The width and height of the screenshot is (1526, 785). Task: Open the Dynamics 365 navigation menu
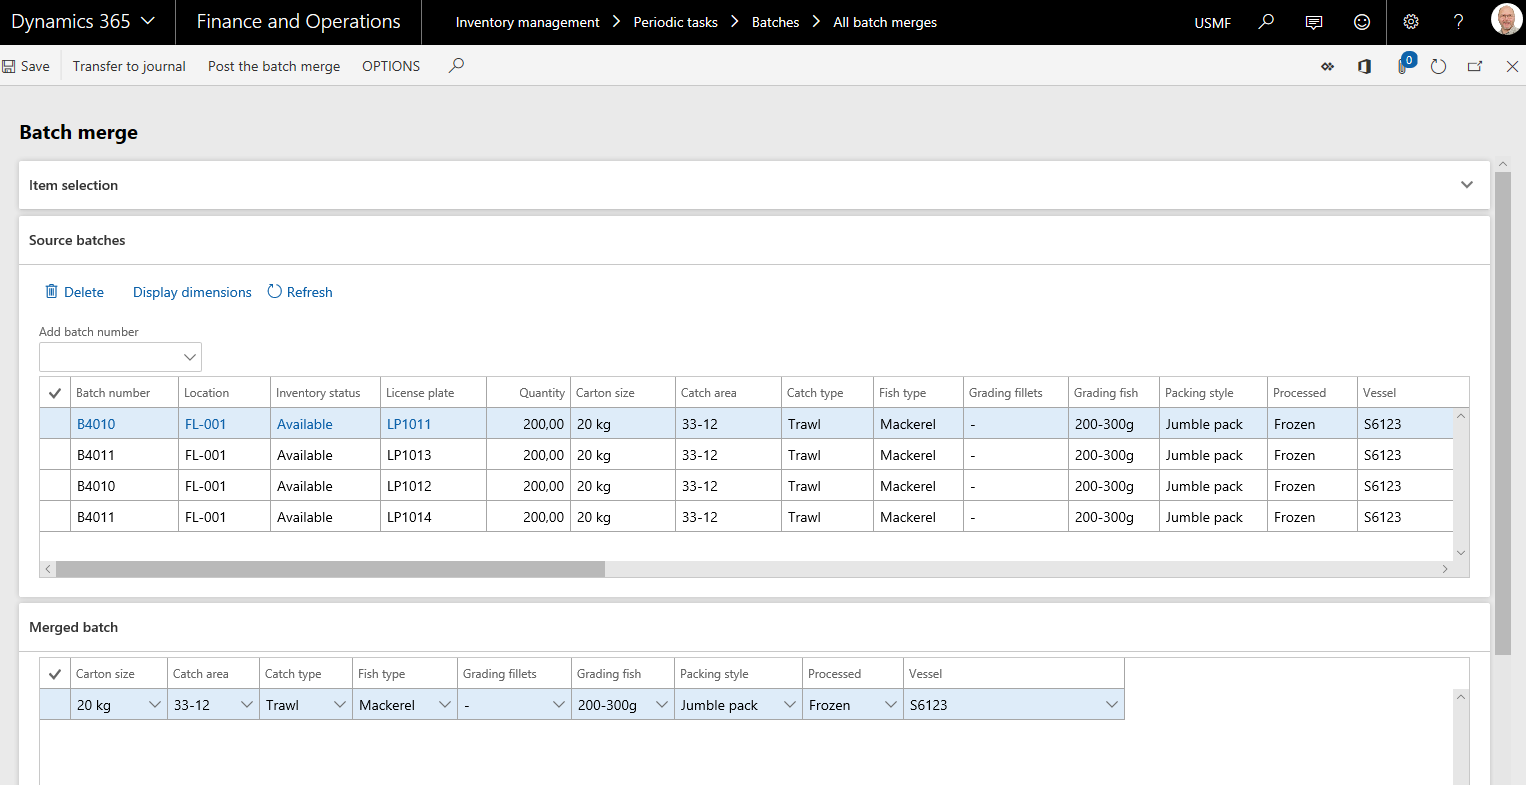[80, 21]
